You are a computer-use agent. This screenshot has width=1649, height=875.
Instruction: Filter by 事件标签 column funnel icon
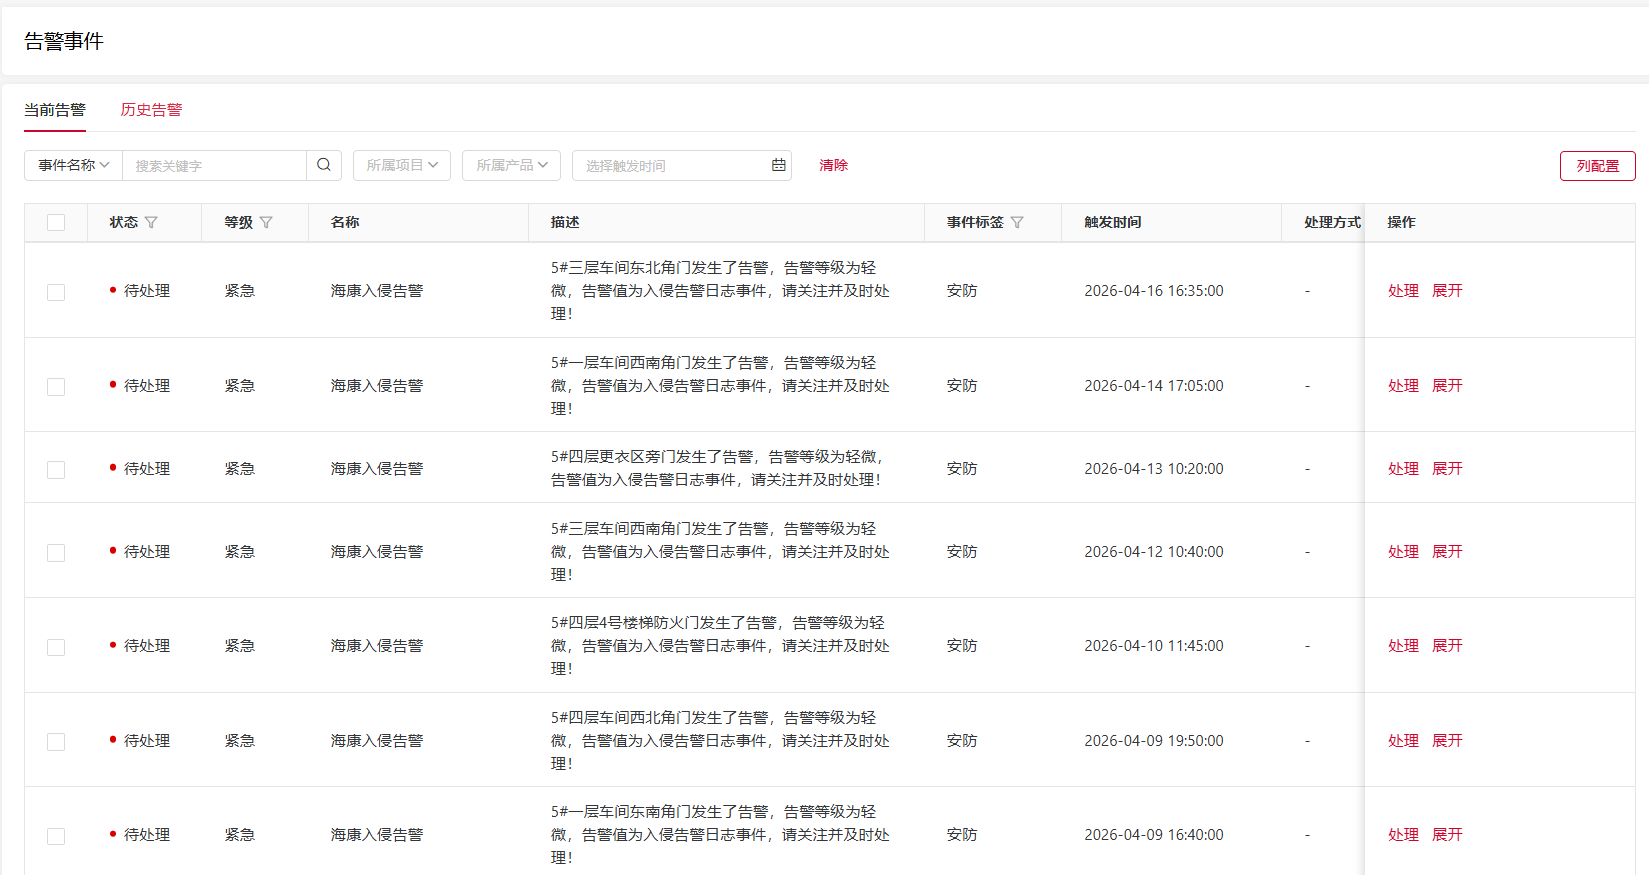point(1017,222)
